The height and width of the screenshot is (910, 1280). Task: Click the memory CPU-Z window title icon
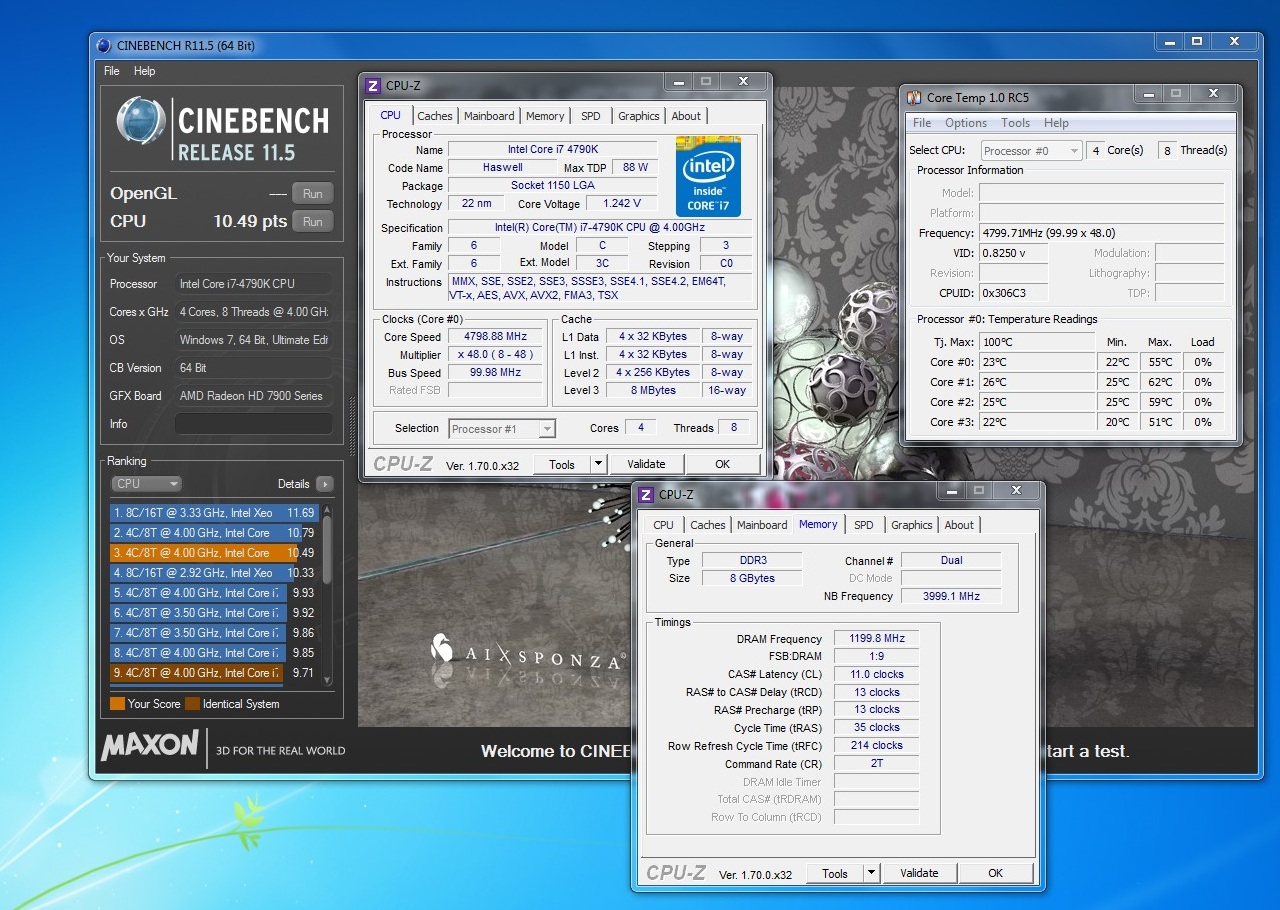point(646,495)
